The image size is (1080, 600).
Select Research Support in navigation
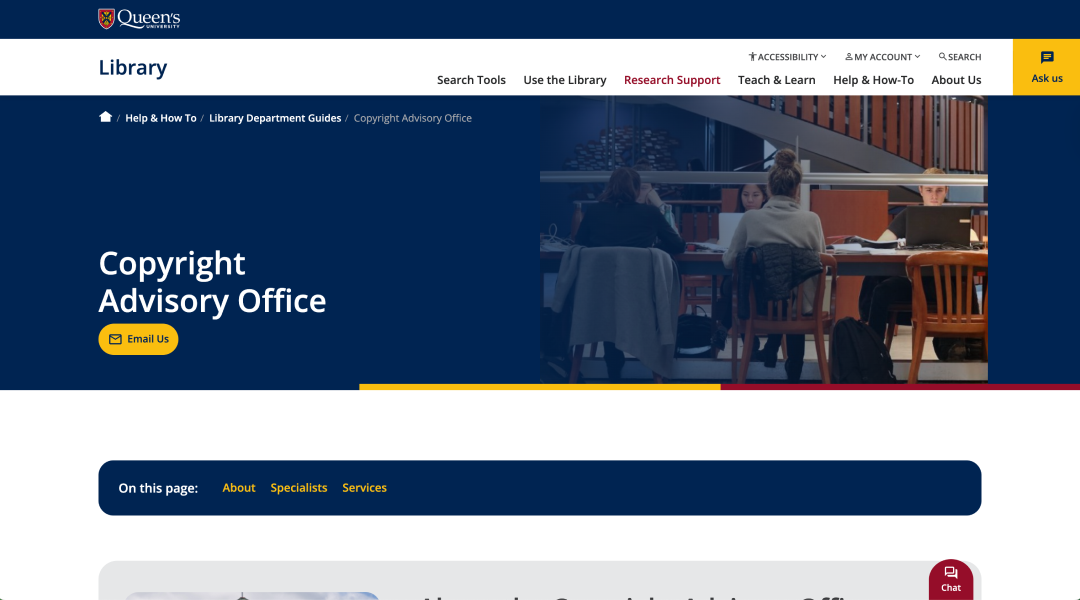click(672, 80)
